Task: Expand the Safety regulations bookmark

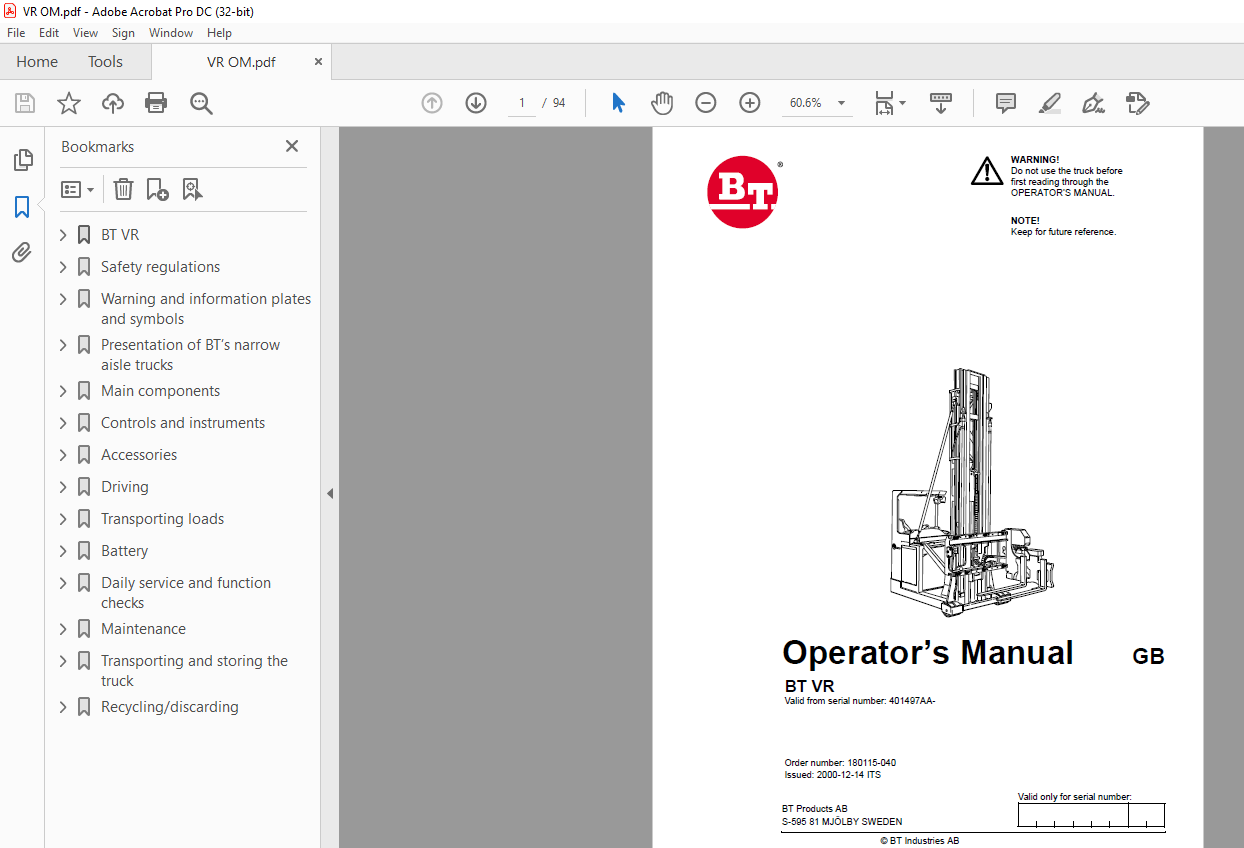Action: click(x=63, y=267)
